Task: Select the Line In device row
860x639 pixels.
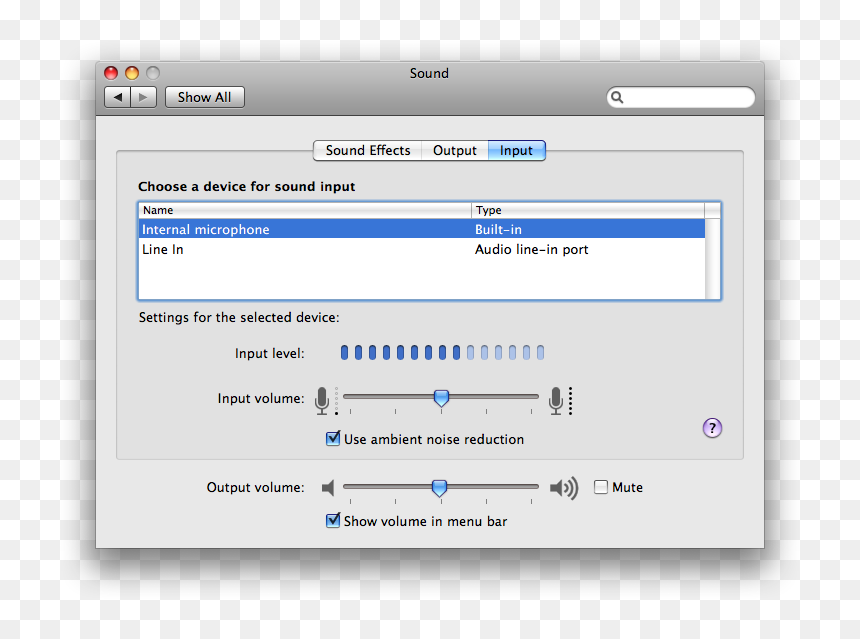Action: [x=421, y=250]
